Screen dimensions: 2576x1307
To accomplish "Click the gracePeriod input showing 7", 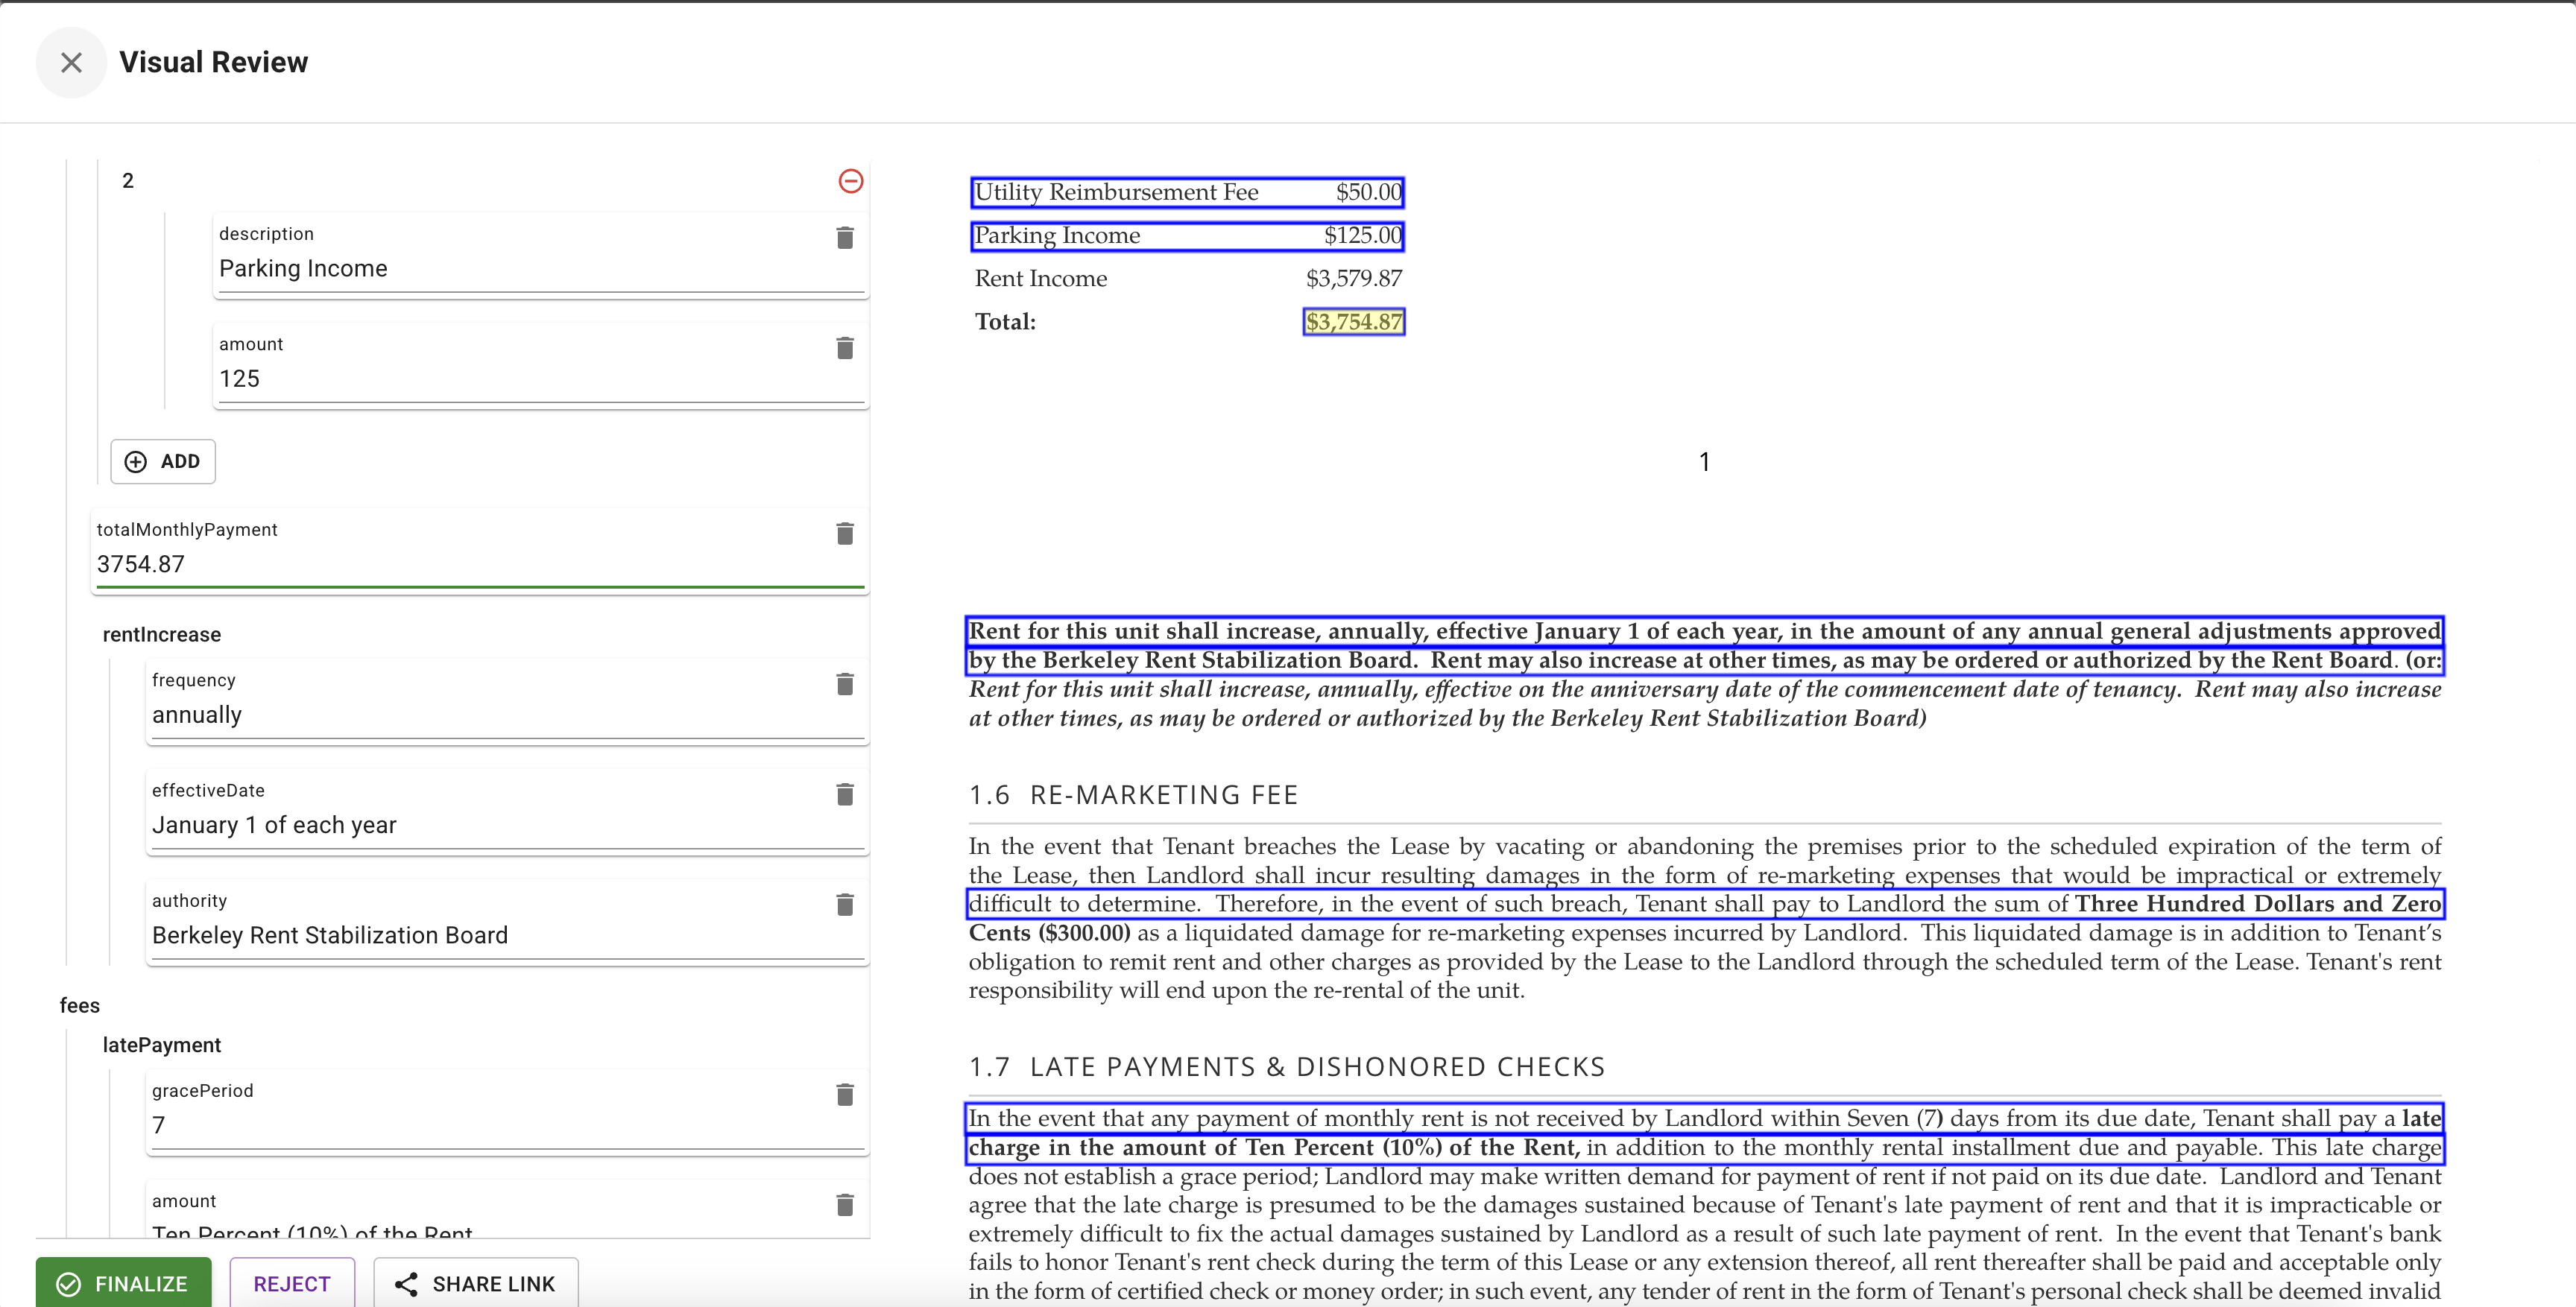I will tap(480, 1126).
